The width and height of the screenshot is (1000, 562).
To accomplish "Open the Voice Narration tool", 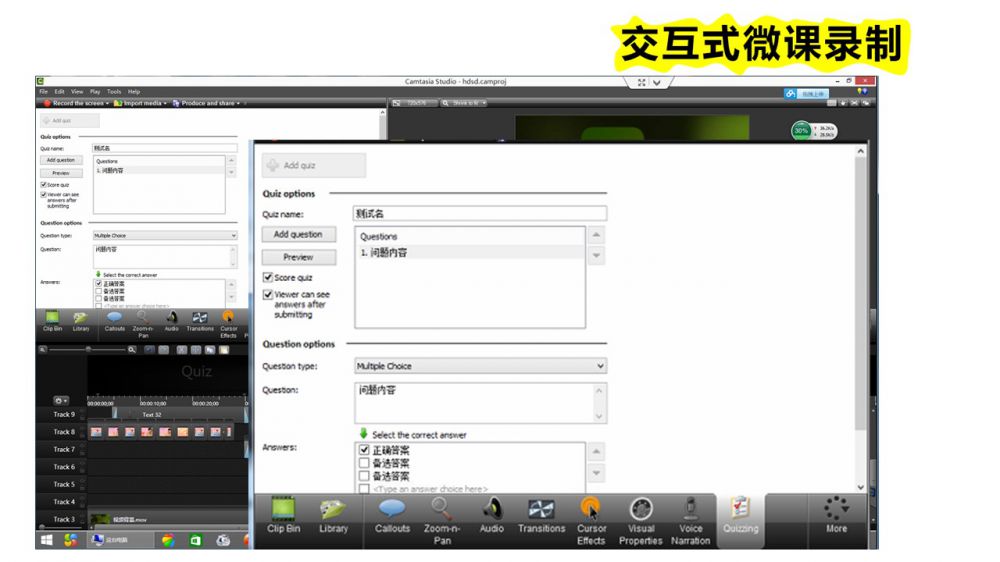I will 690,520.
